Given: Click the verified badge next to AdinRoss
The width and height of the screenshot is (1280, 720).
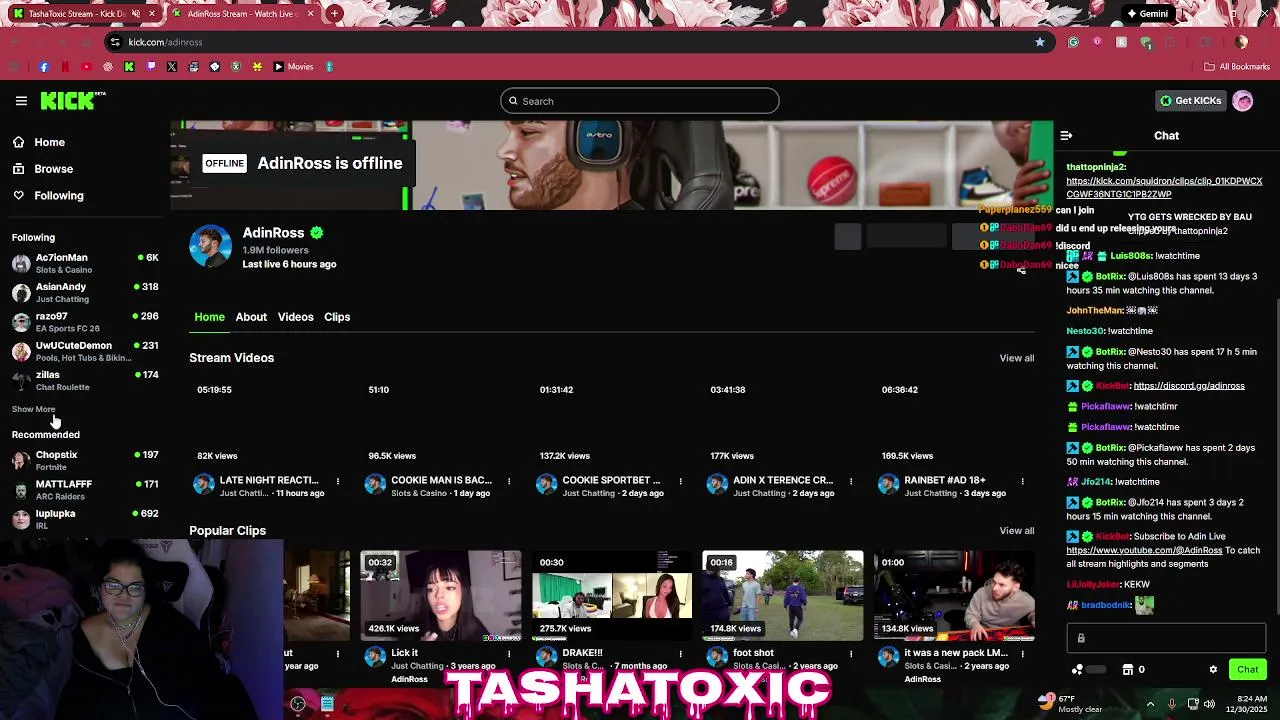Looking at the screenshot, I should [x=317, y=233].
